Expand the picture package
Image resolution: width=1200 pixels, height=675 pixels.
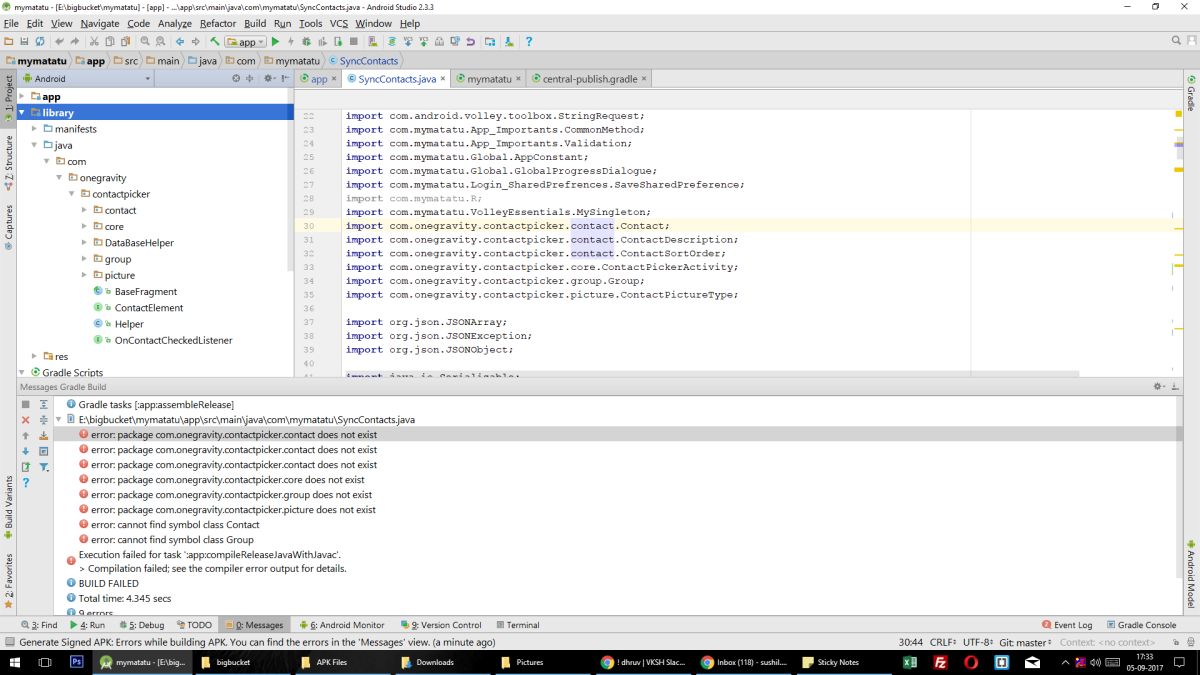(84, 275)
